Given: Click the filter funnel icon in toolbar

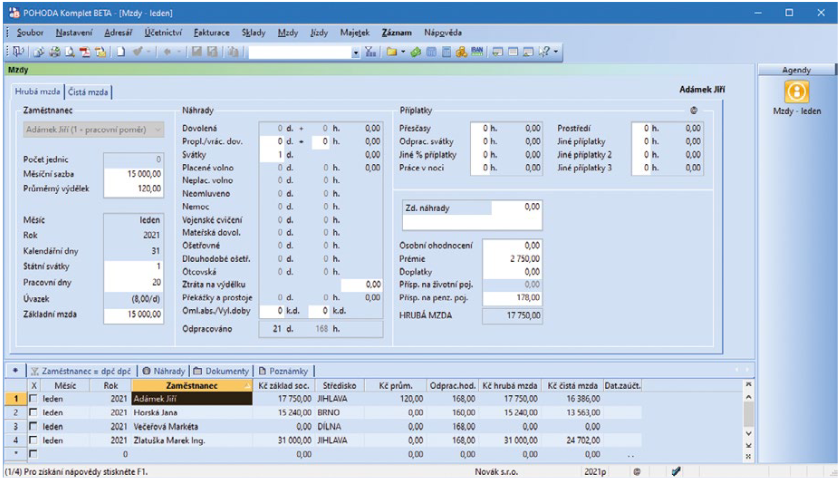Looking at the screenshot, I should [x=369, y=50].
